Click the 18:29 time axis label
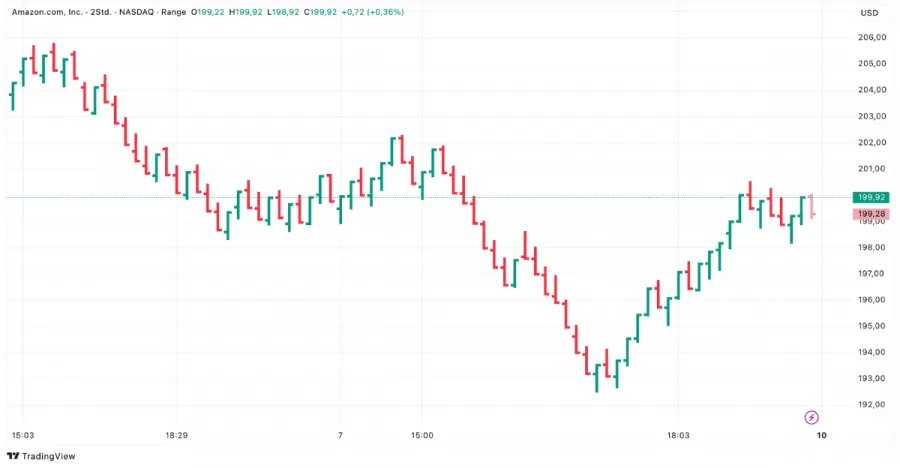Screen dimensions: 900x468 (x=176, y=435)
